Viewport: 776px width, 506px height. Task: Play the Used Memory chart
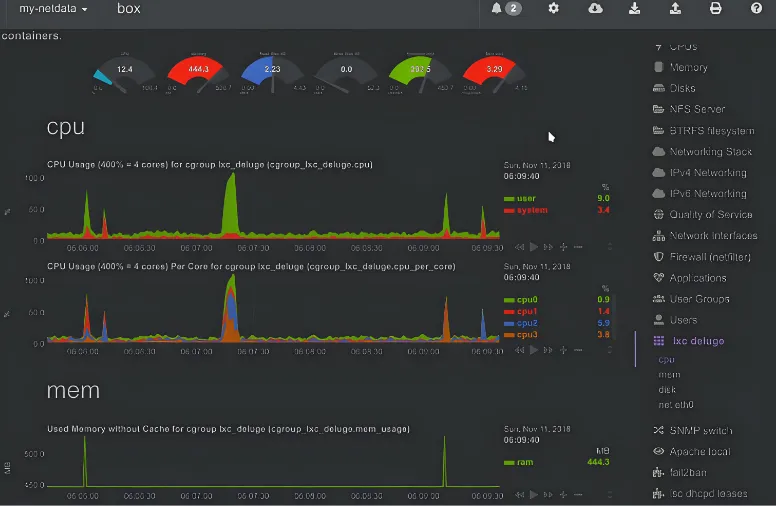[x=534, y=494]
